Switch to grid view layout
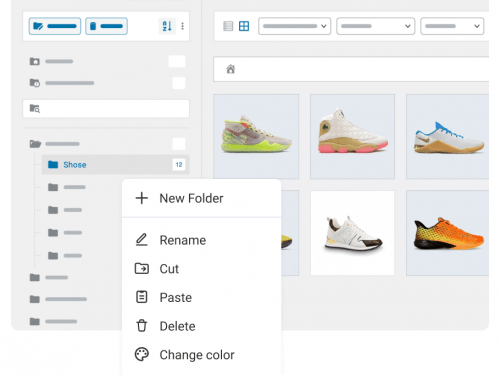Image resolution: width=500 pixels, height=375 pixels. (x=244, y=26)
